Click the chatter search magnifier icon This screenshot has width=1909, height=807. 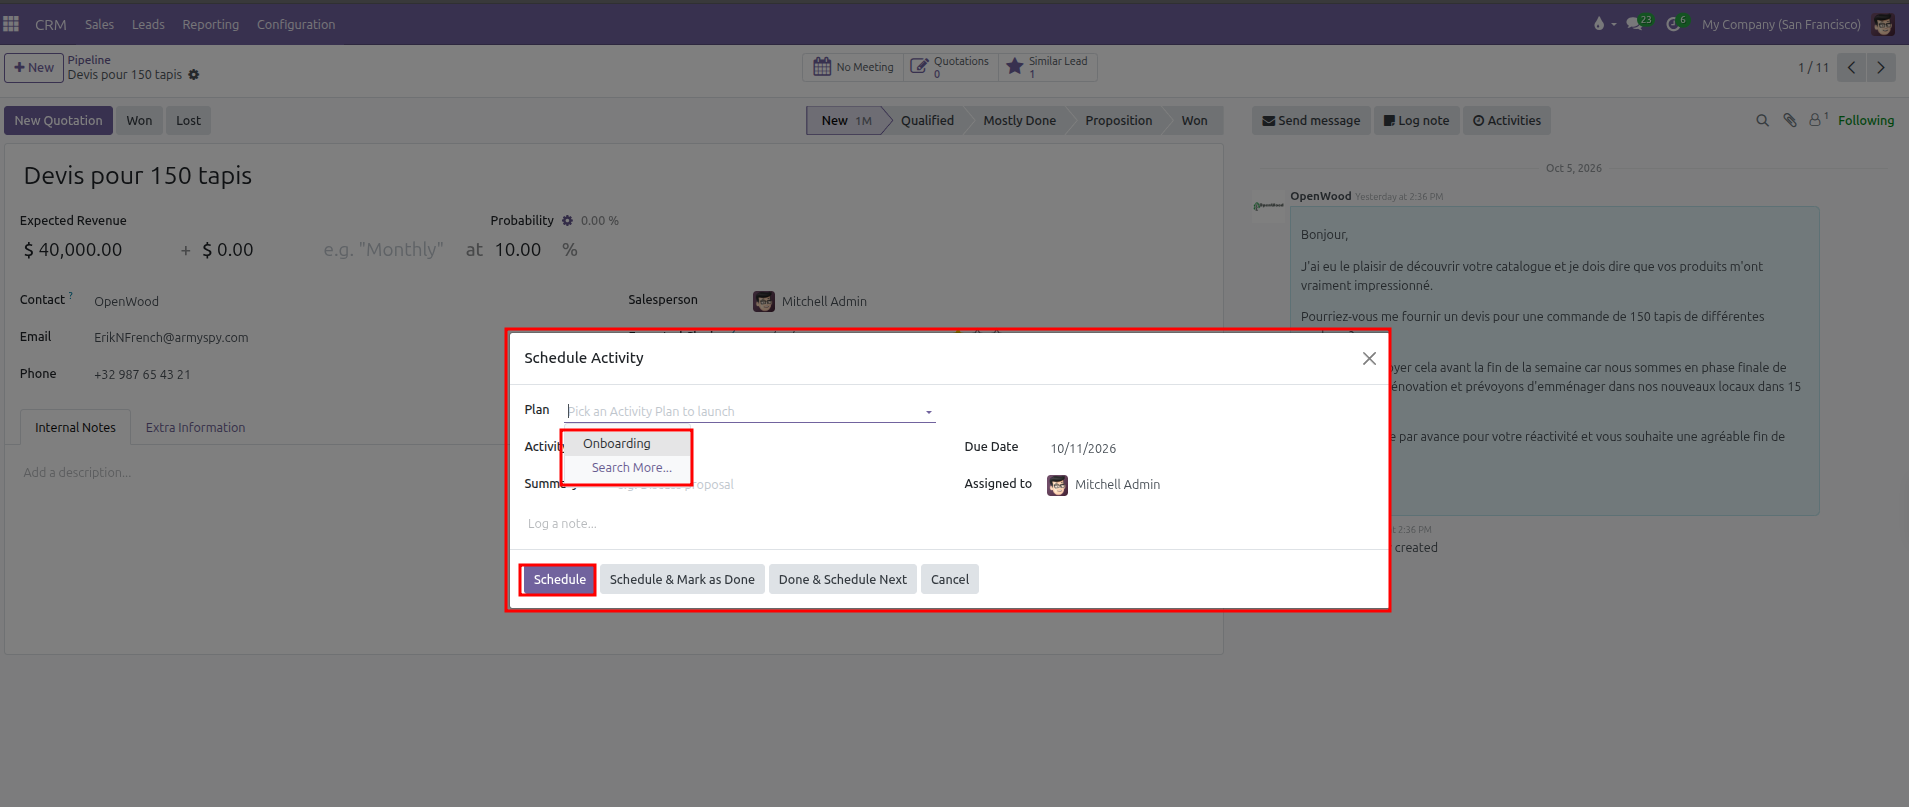(x=1762, y=121)
